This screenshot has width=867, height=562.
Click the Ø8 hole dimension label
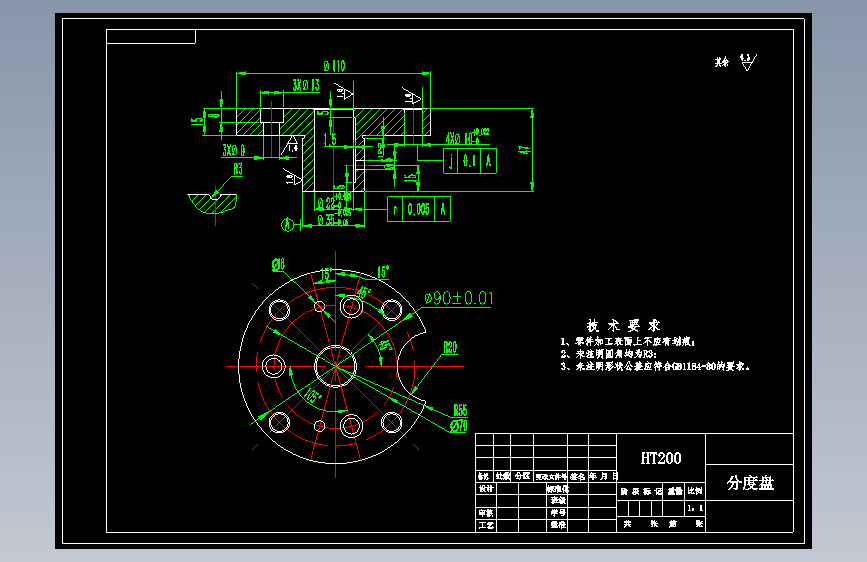278,265
